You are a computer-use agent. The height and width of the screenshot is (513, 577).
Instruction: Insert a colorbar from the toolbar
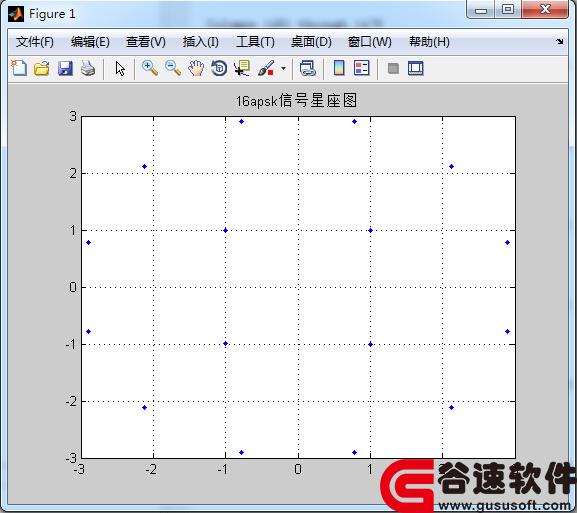click(339, 68)
